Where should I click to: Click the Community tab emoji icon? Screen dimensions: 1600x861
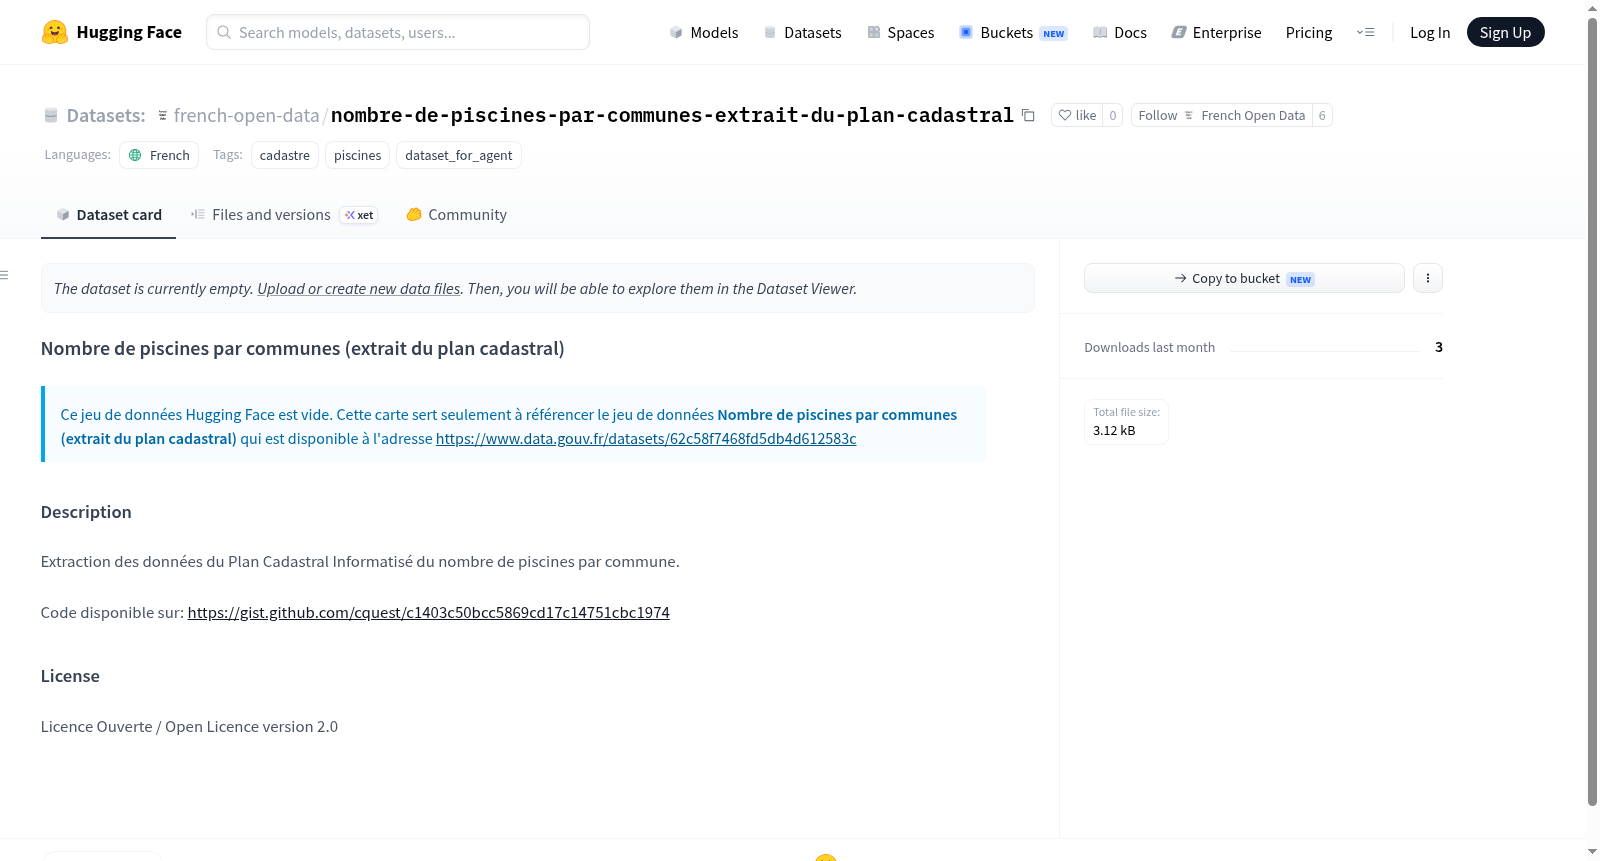[414, 214]
